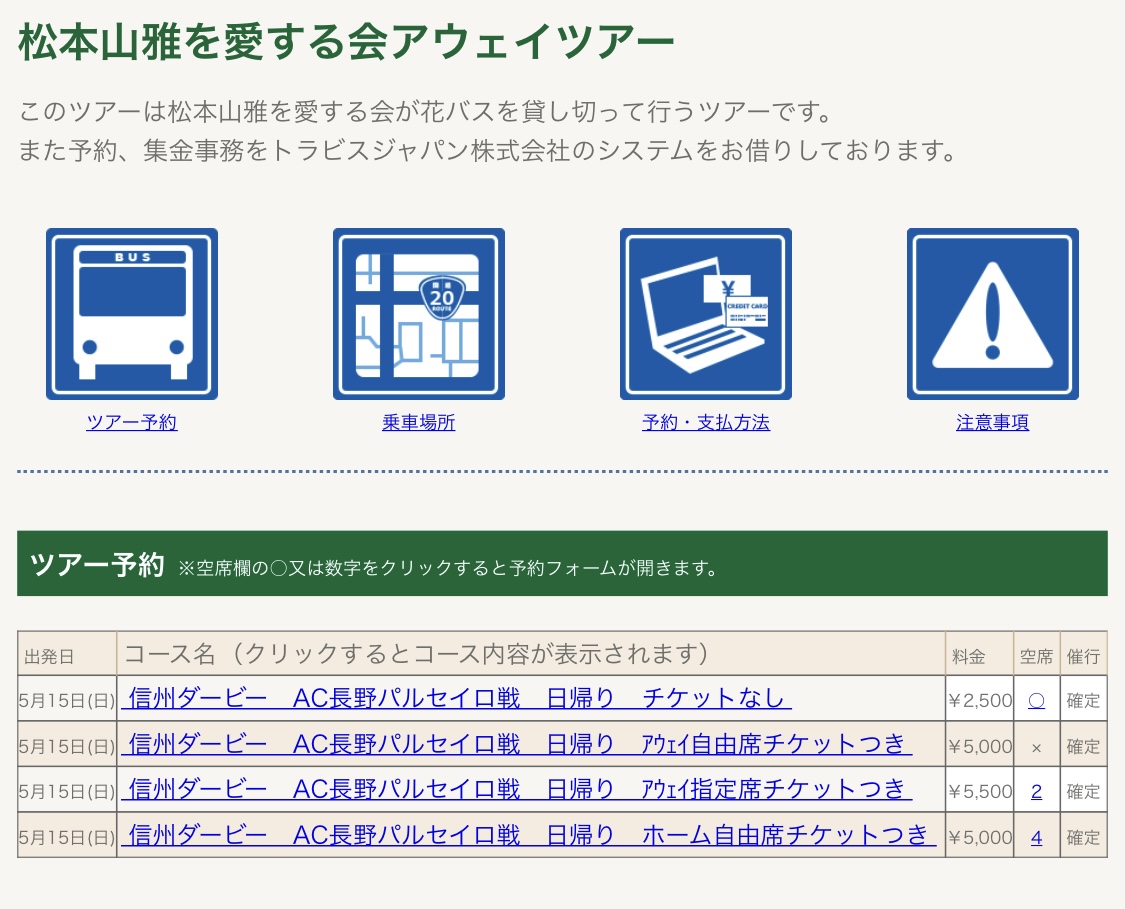Click the ¥2,500 price cell
The height and width of the screenshot is (909, 1125).
point(979,700)
